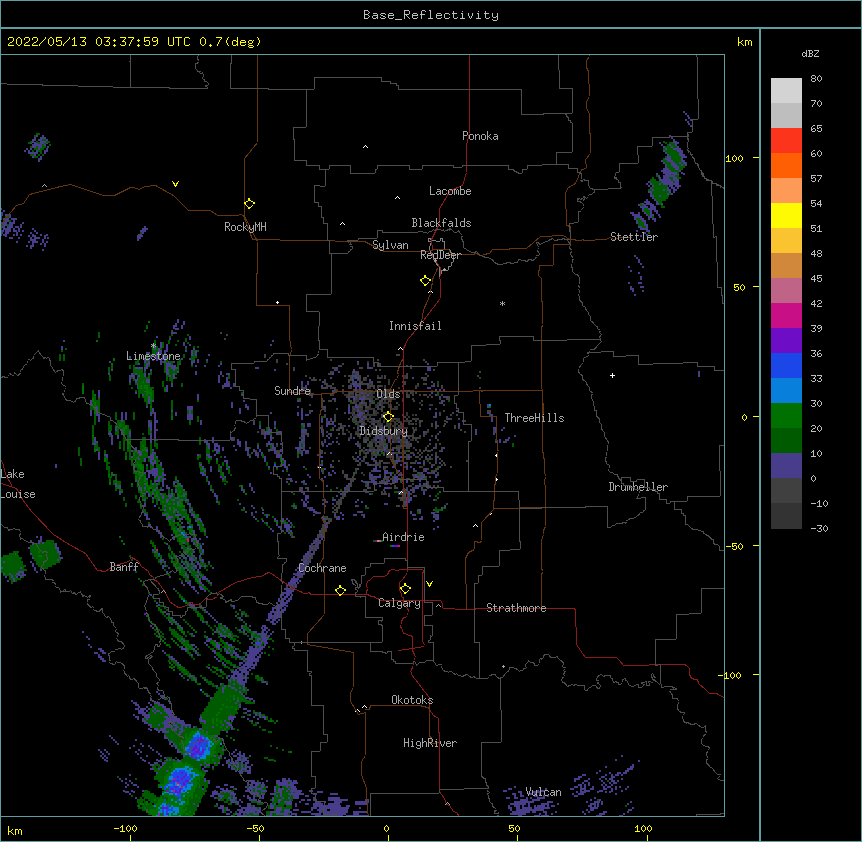Click the magenta 42 dBZ legend swatch

click(x=786, y=315)
